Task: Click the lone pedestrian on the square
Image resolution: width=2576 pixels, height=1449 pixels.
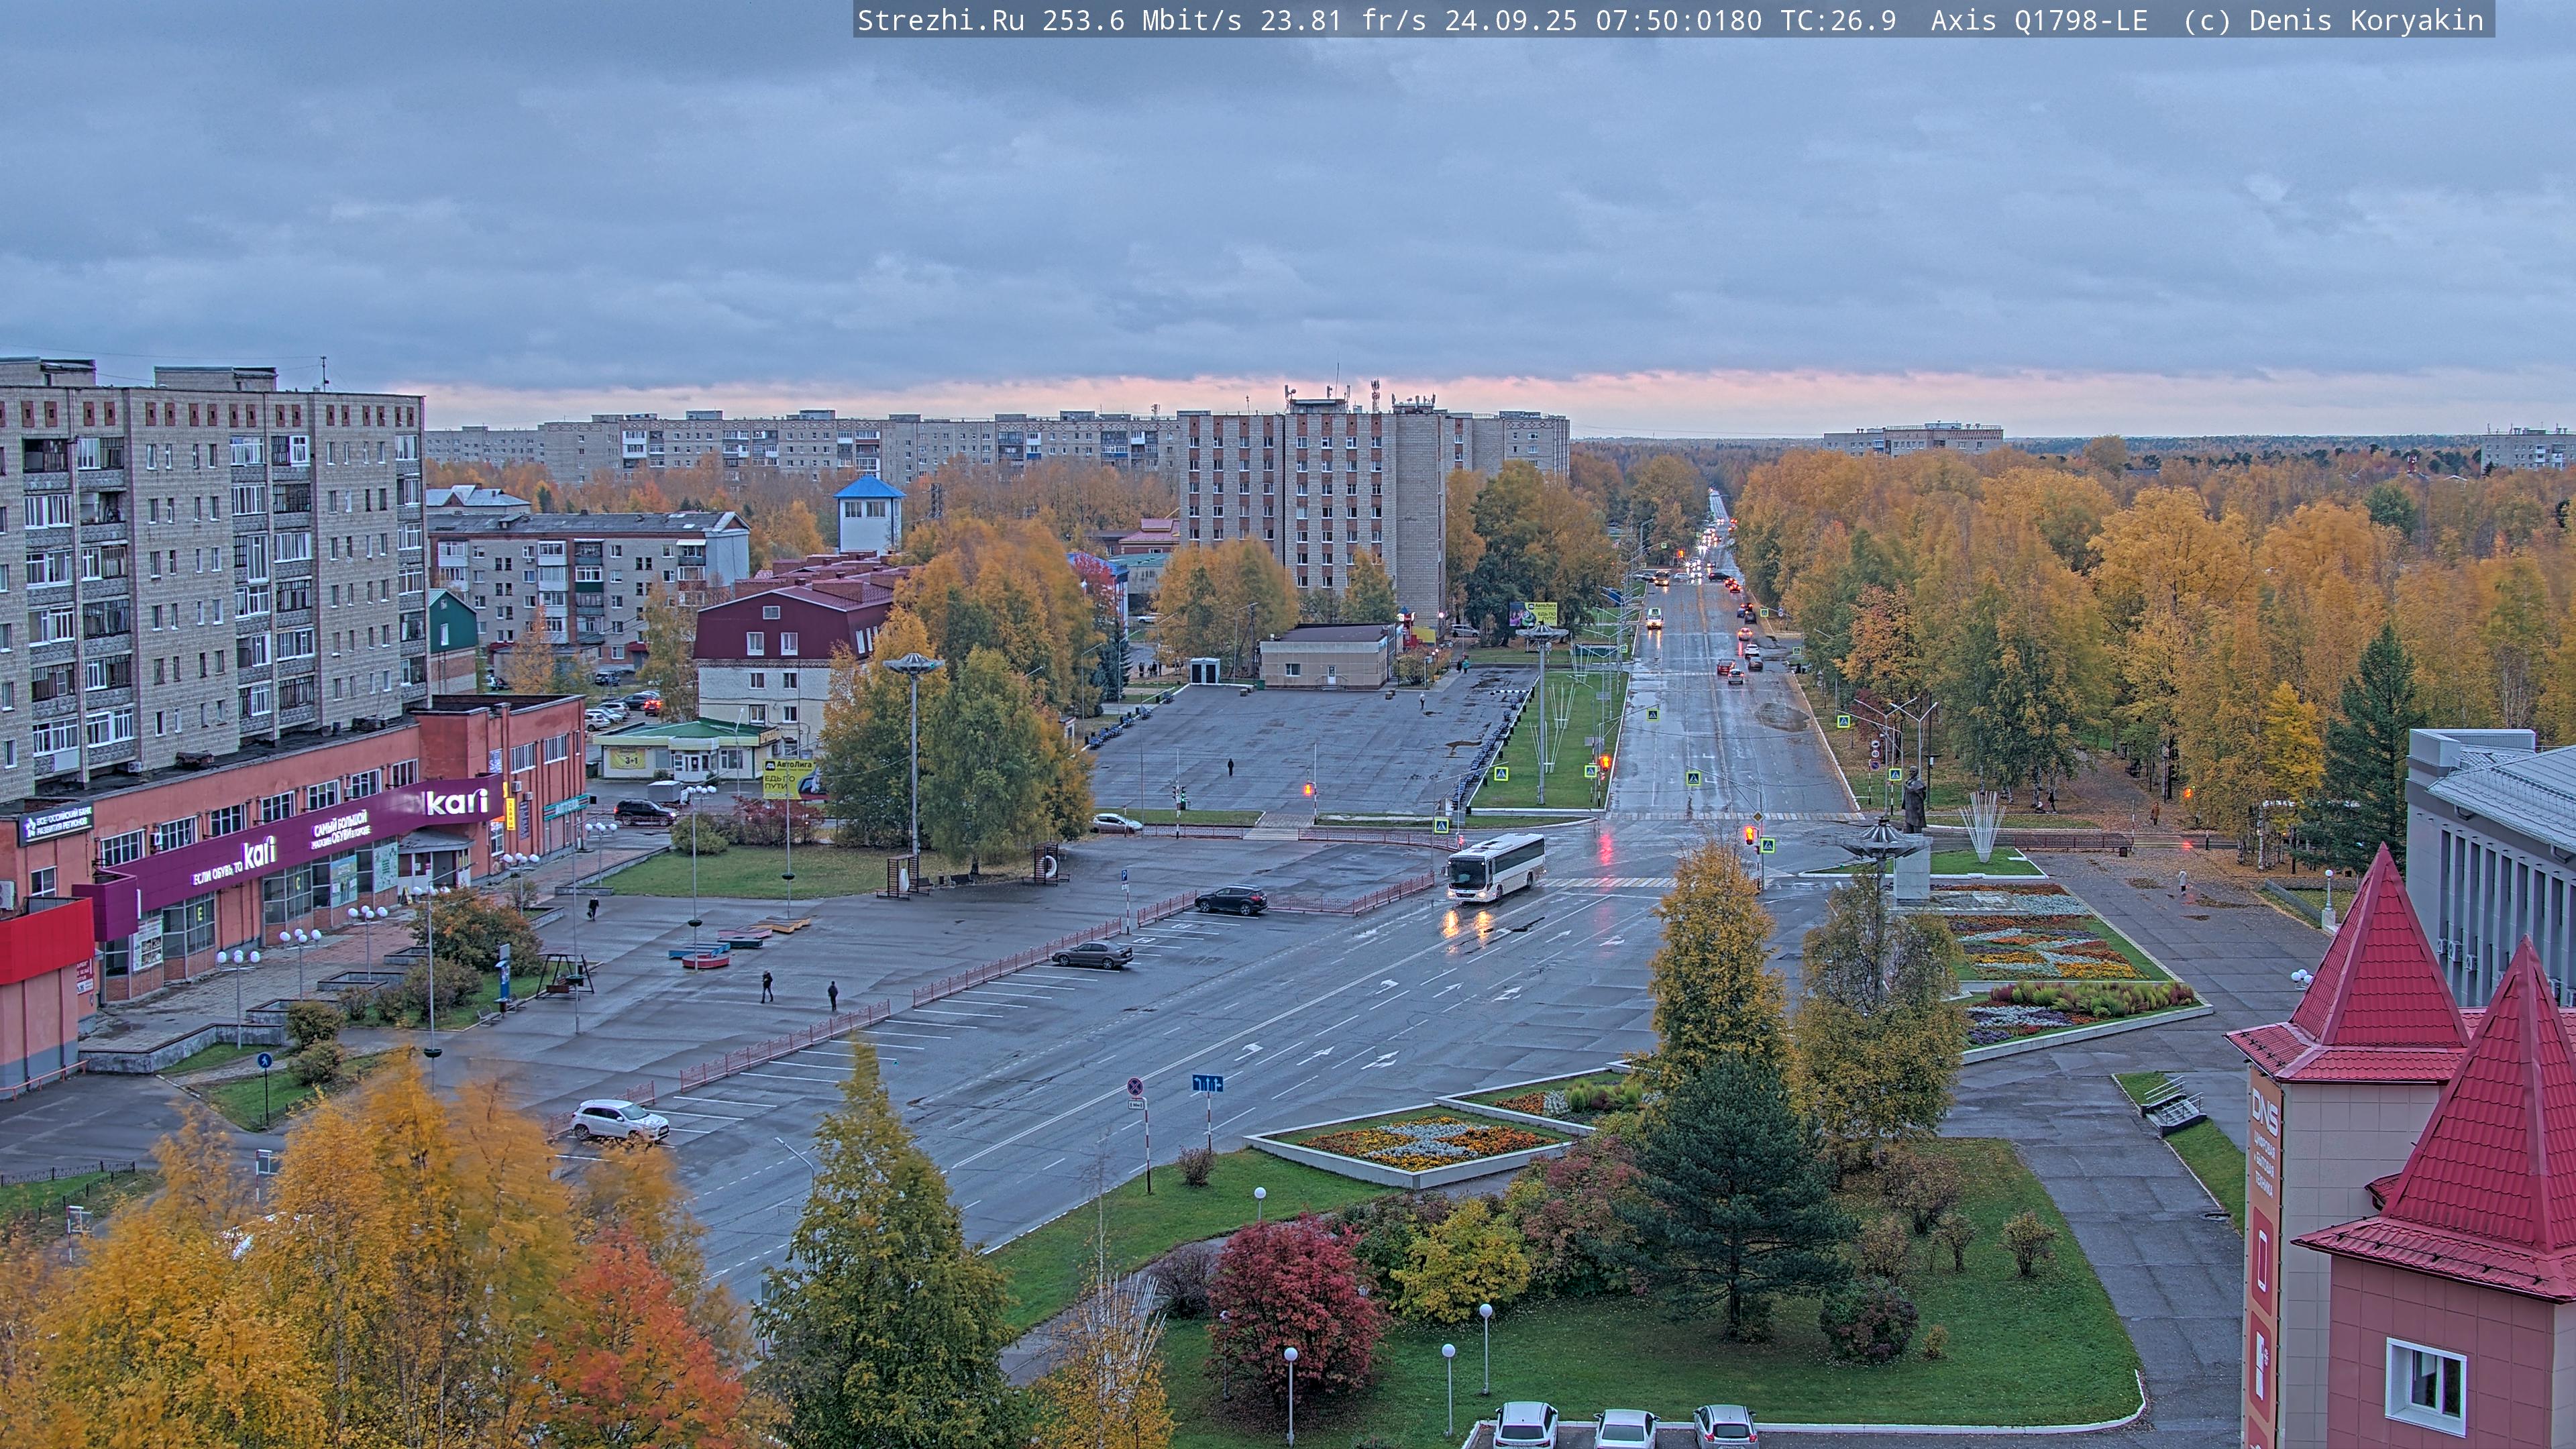Action: click(1230, 767)
